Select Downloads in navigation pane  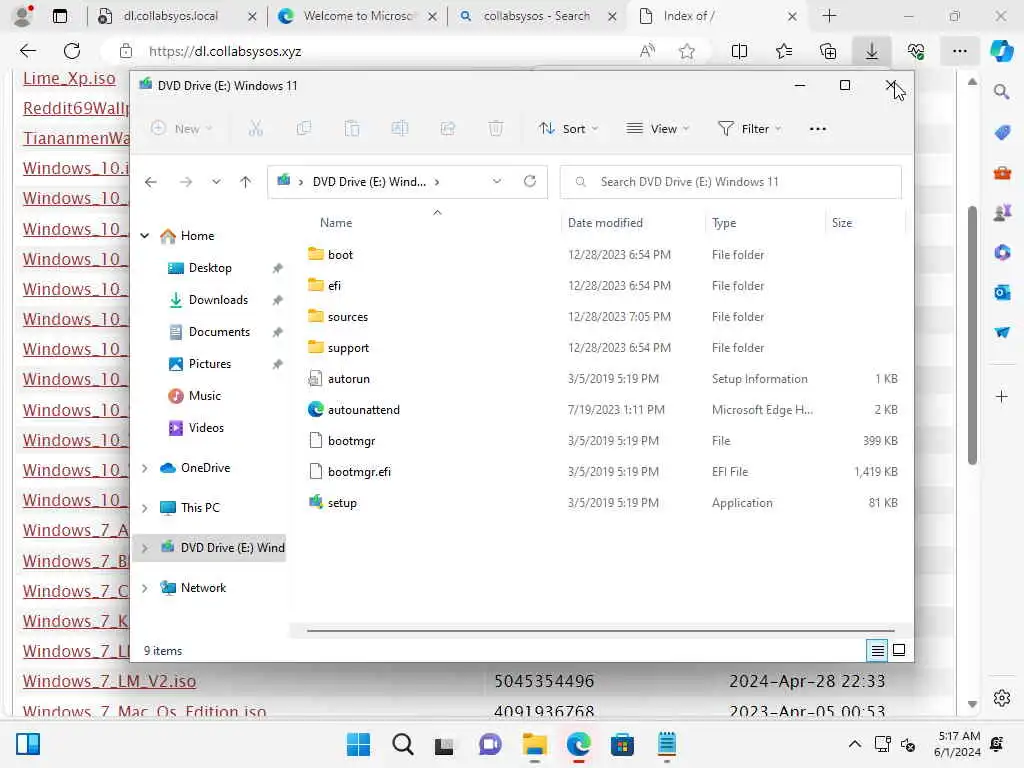coord(217,300)
